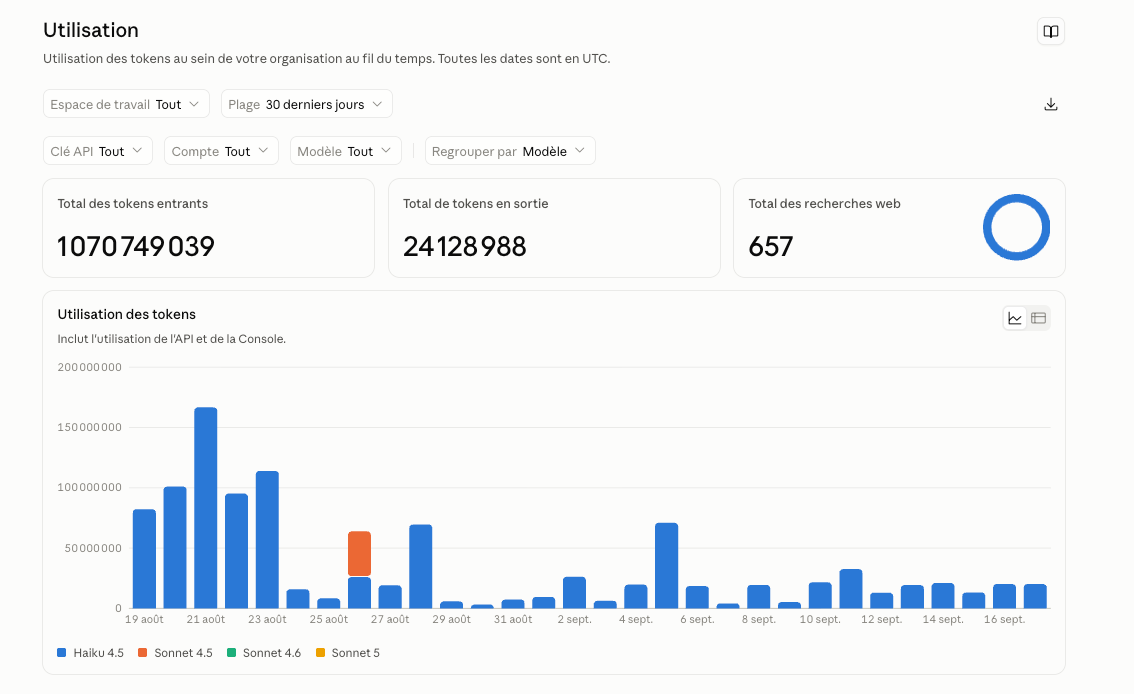The height and width of the screenshot is (694, 1134).
Task: Switch to line chart view
Action: 1015,318
